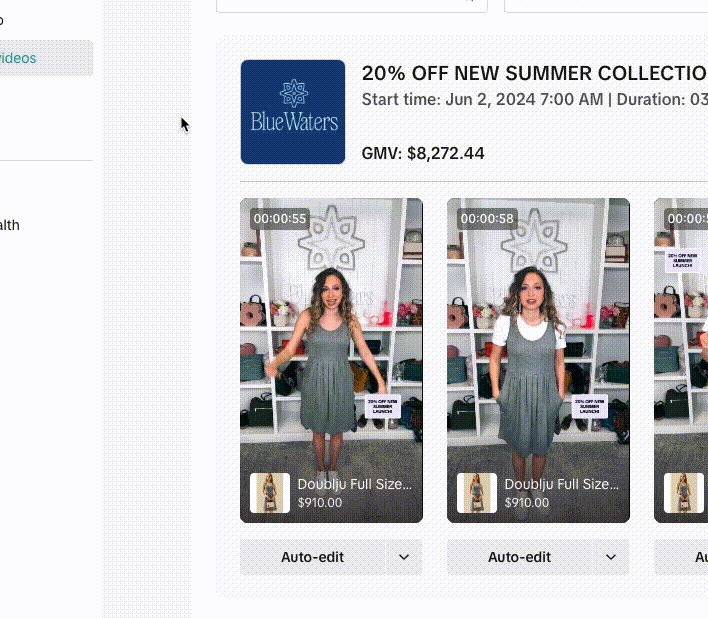The image size is (708, 618).
Task: Open the second video with white t-shirt
Action: point(538,340)
